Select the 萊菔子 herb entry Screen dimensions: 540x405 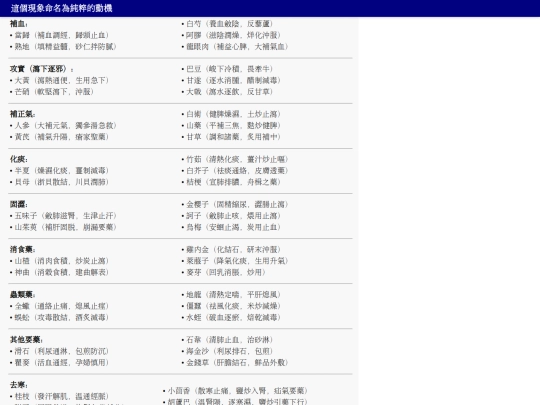[235, 261]
